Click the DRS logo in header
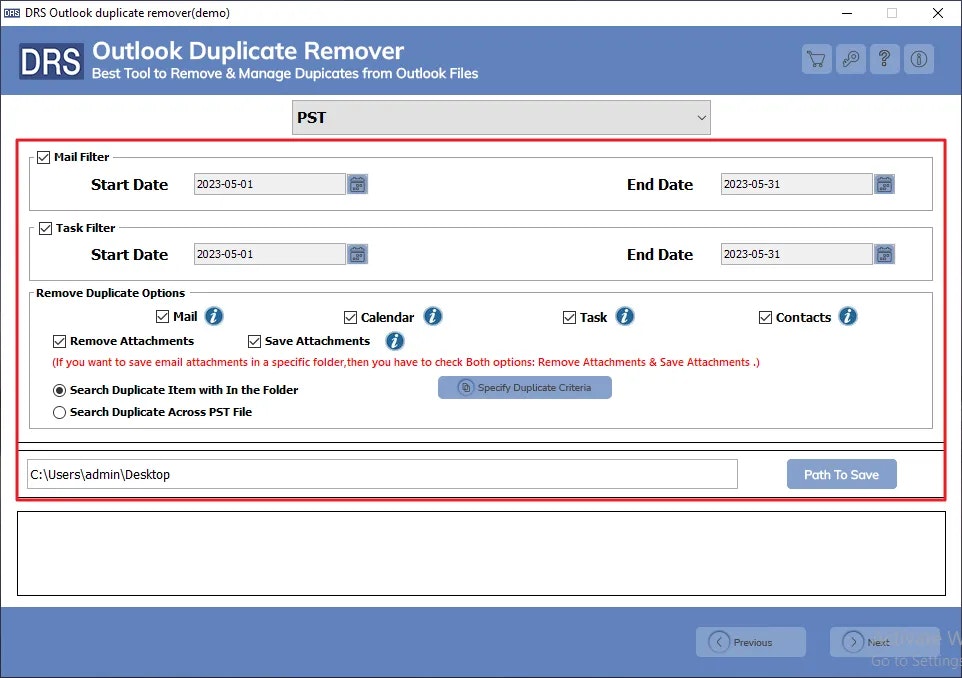The height and width of the screenshot is (678, 962). (51, 61)
